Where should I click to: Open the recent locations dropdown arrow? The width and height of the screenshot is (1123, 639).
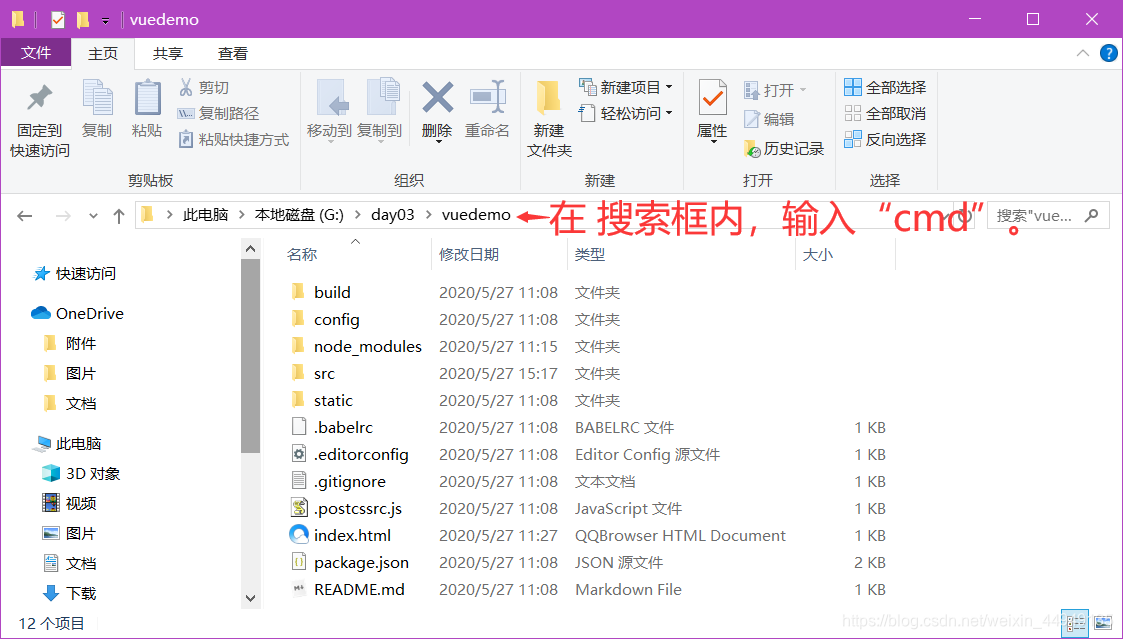93,216
